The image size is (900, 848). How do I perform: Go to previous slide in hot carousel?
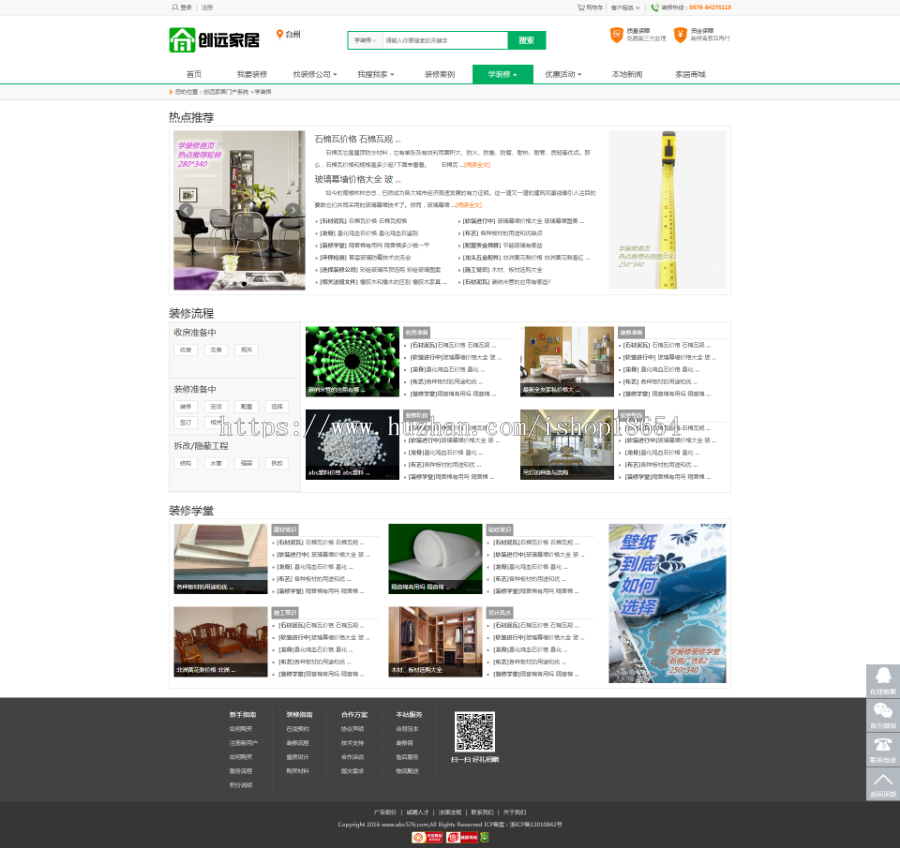click(x=185, y=210)
